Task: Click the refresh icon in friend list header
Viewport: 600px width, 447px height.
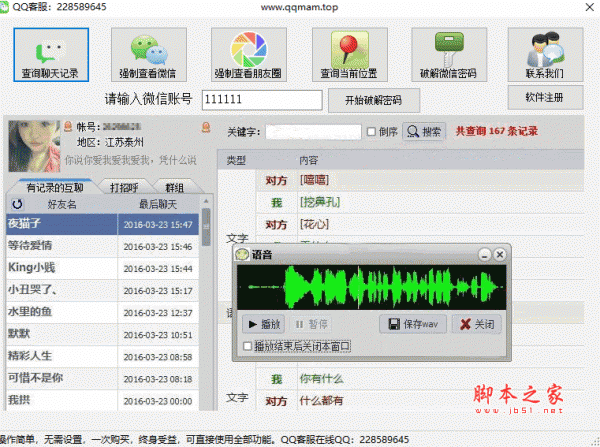Action: [17, 204]
